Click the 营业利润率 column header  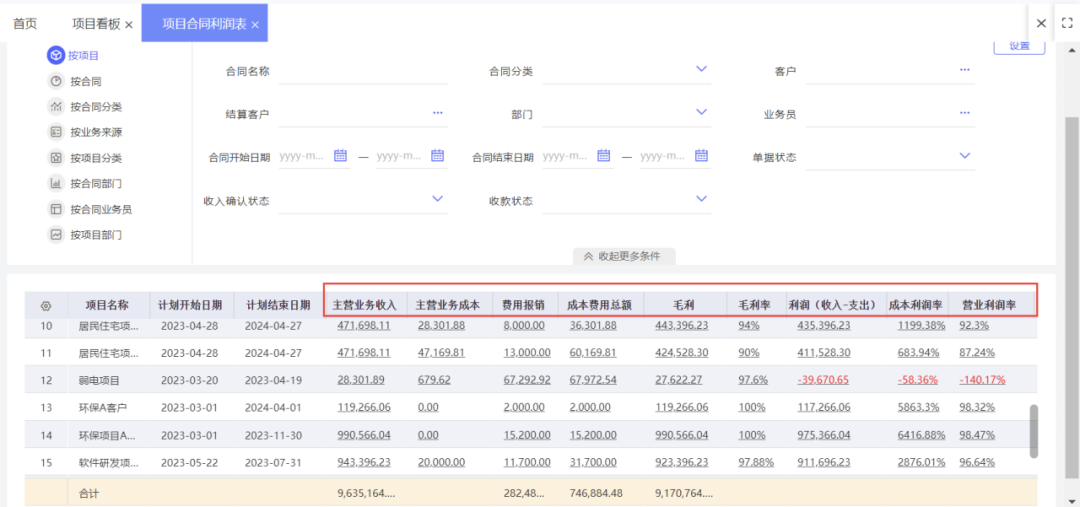click(x=989, y=304)
